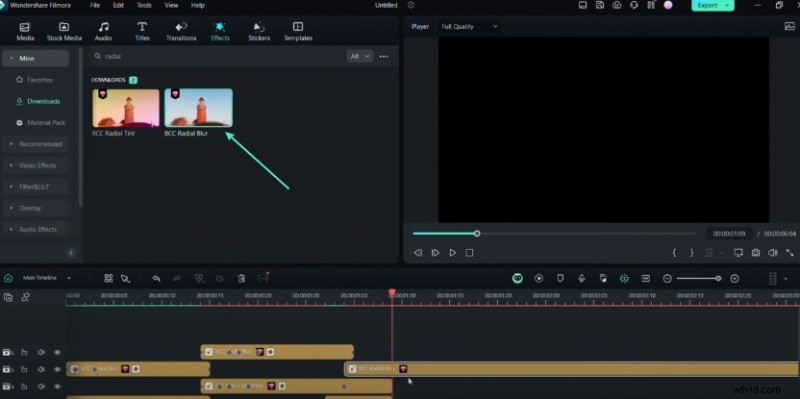The height and width of the screenshot is (399, 800).
Task: Switch to the Templates tab
Action: coord(298,32)
